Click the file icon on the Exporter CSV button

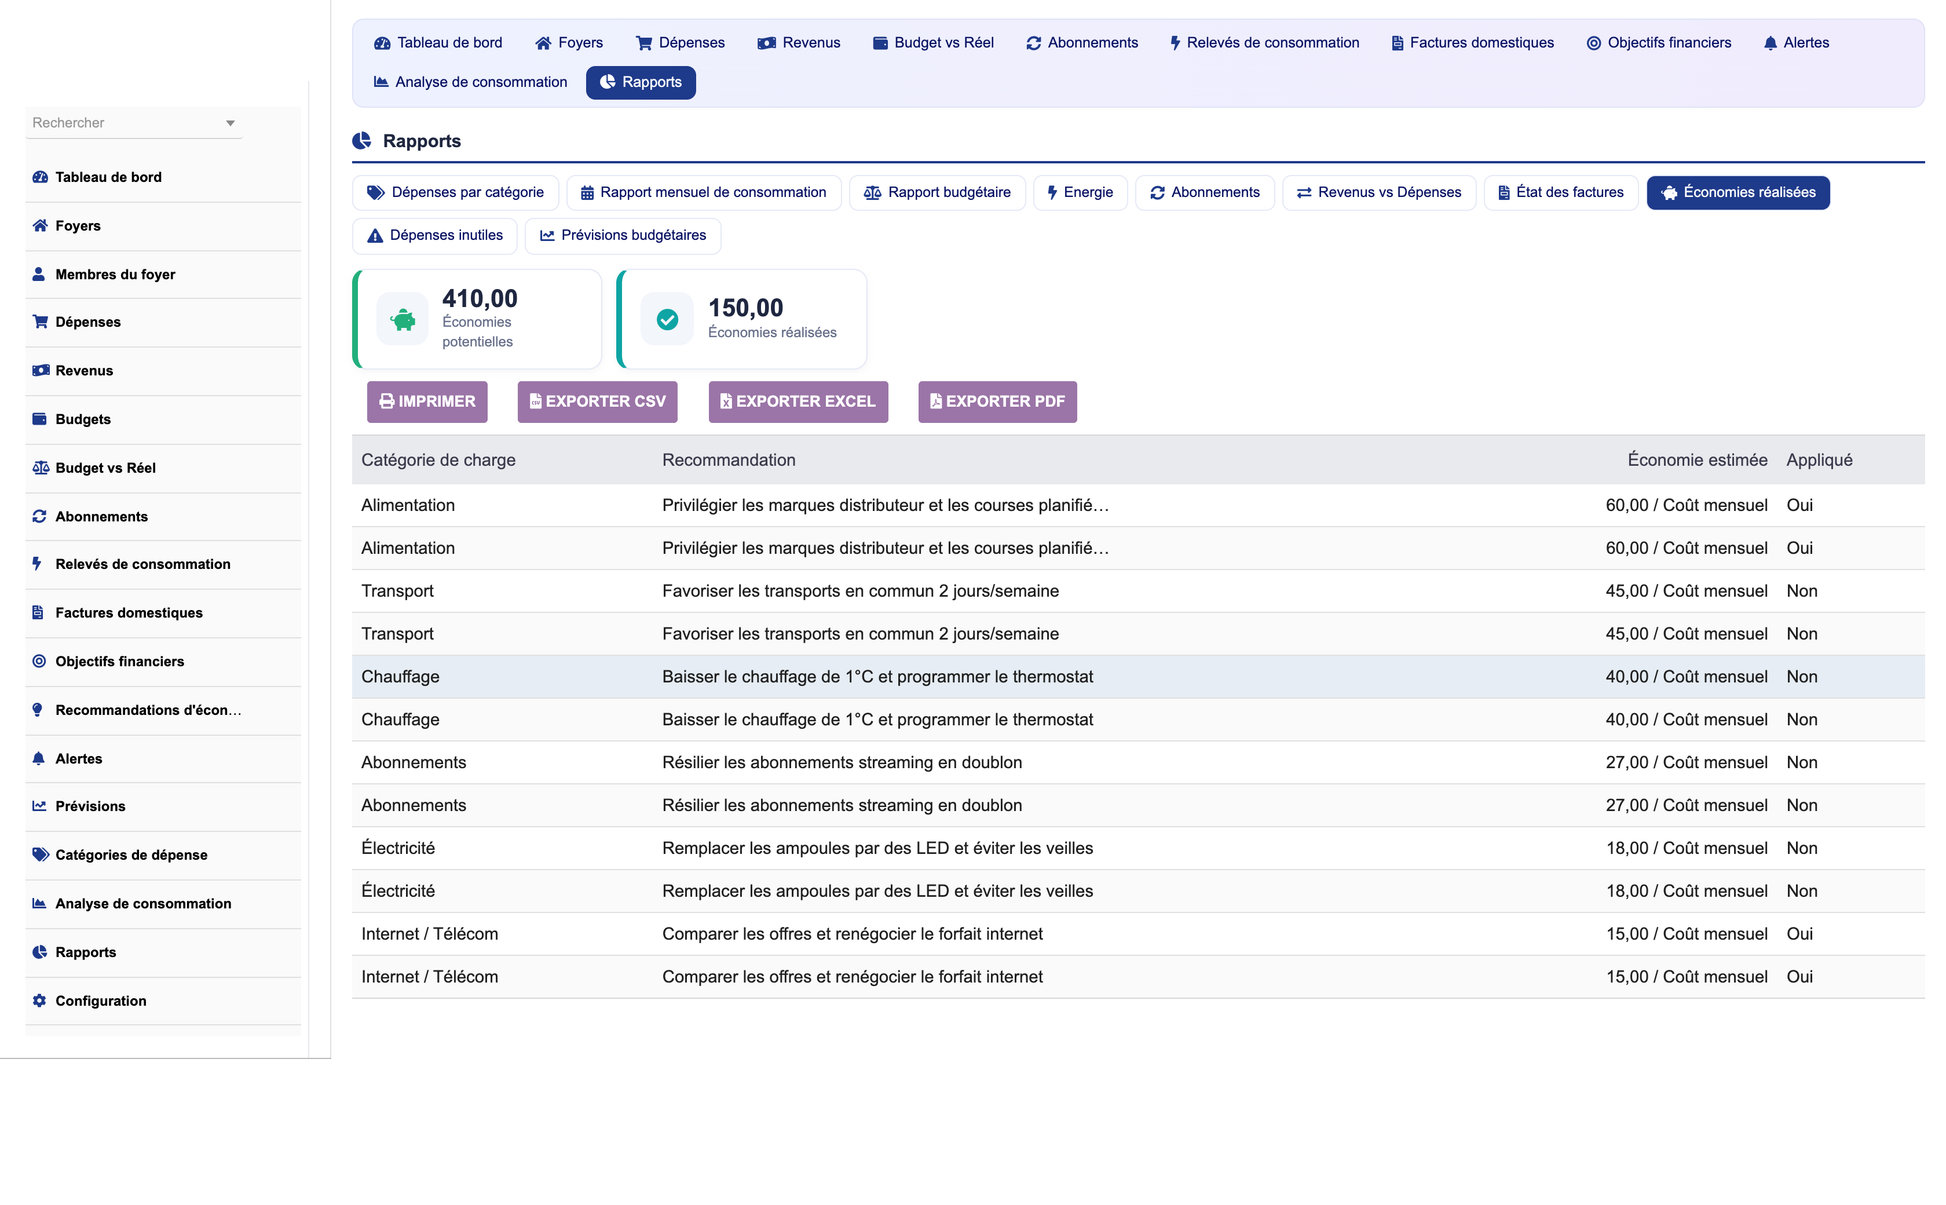pyautogui.click(x=536, y=401)
